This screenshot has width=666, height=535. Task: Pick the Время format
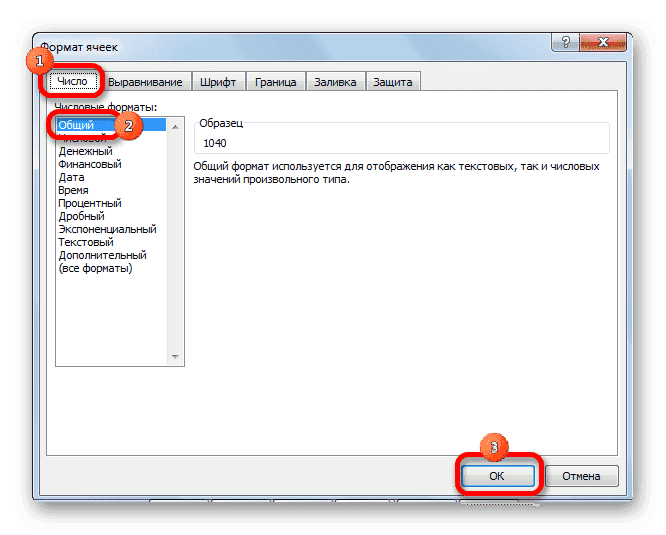pos(111,190)
